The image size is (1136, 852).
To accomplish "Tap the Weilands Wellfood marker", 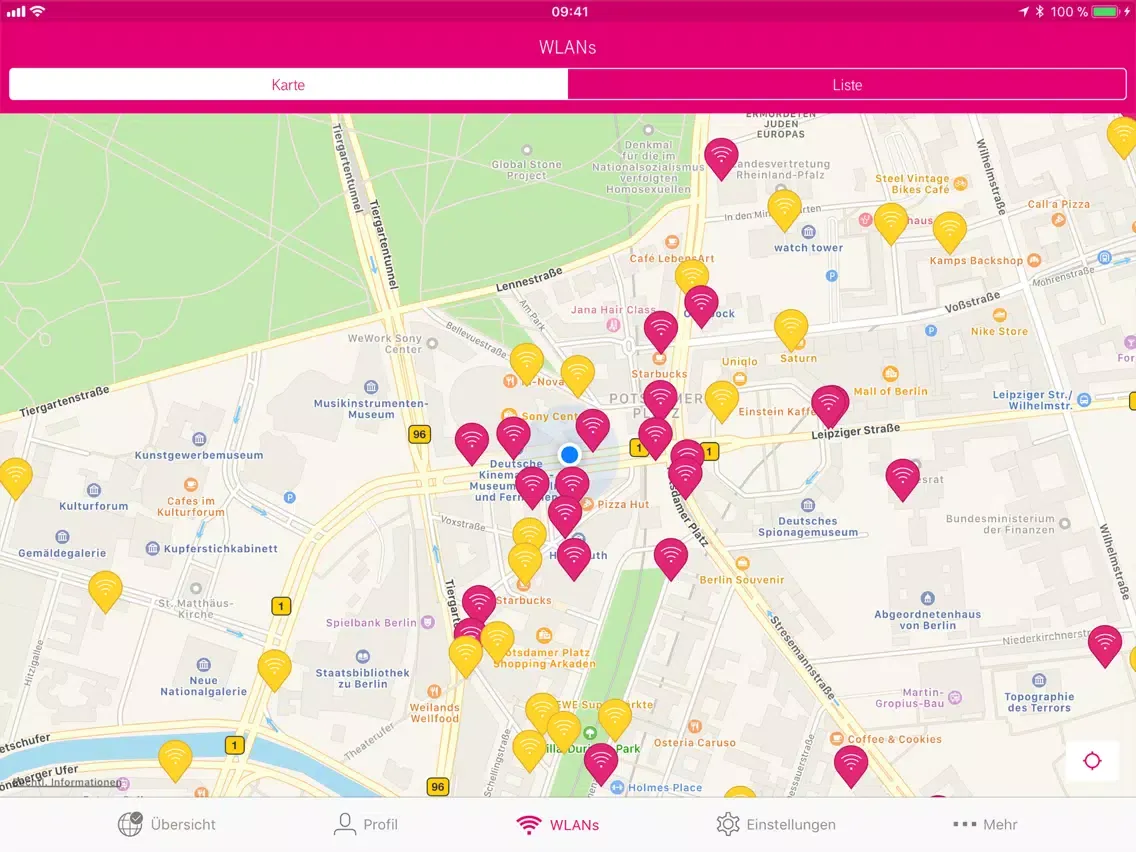I will point(434,691).
